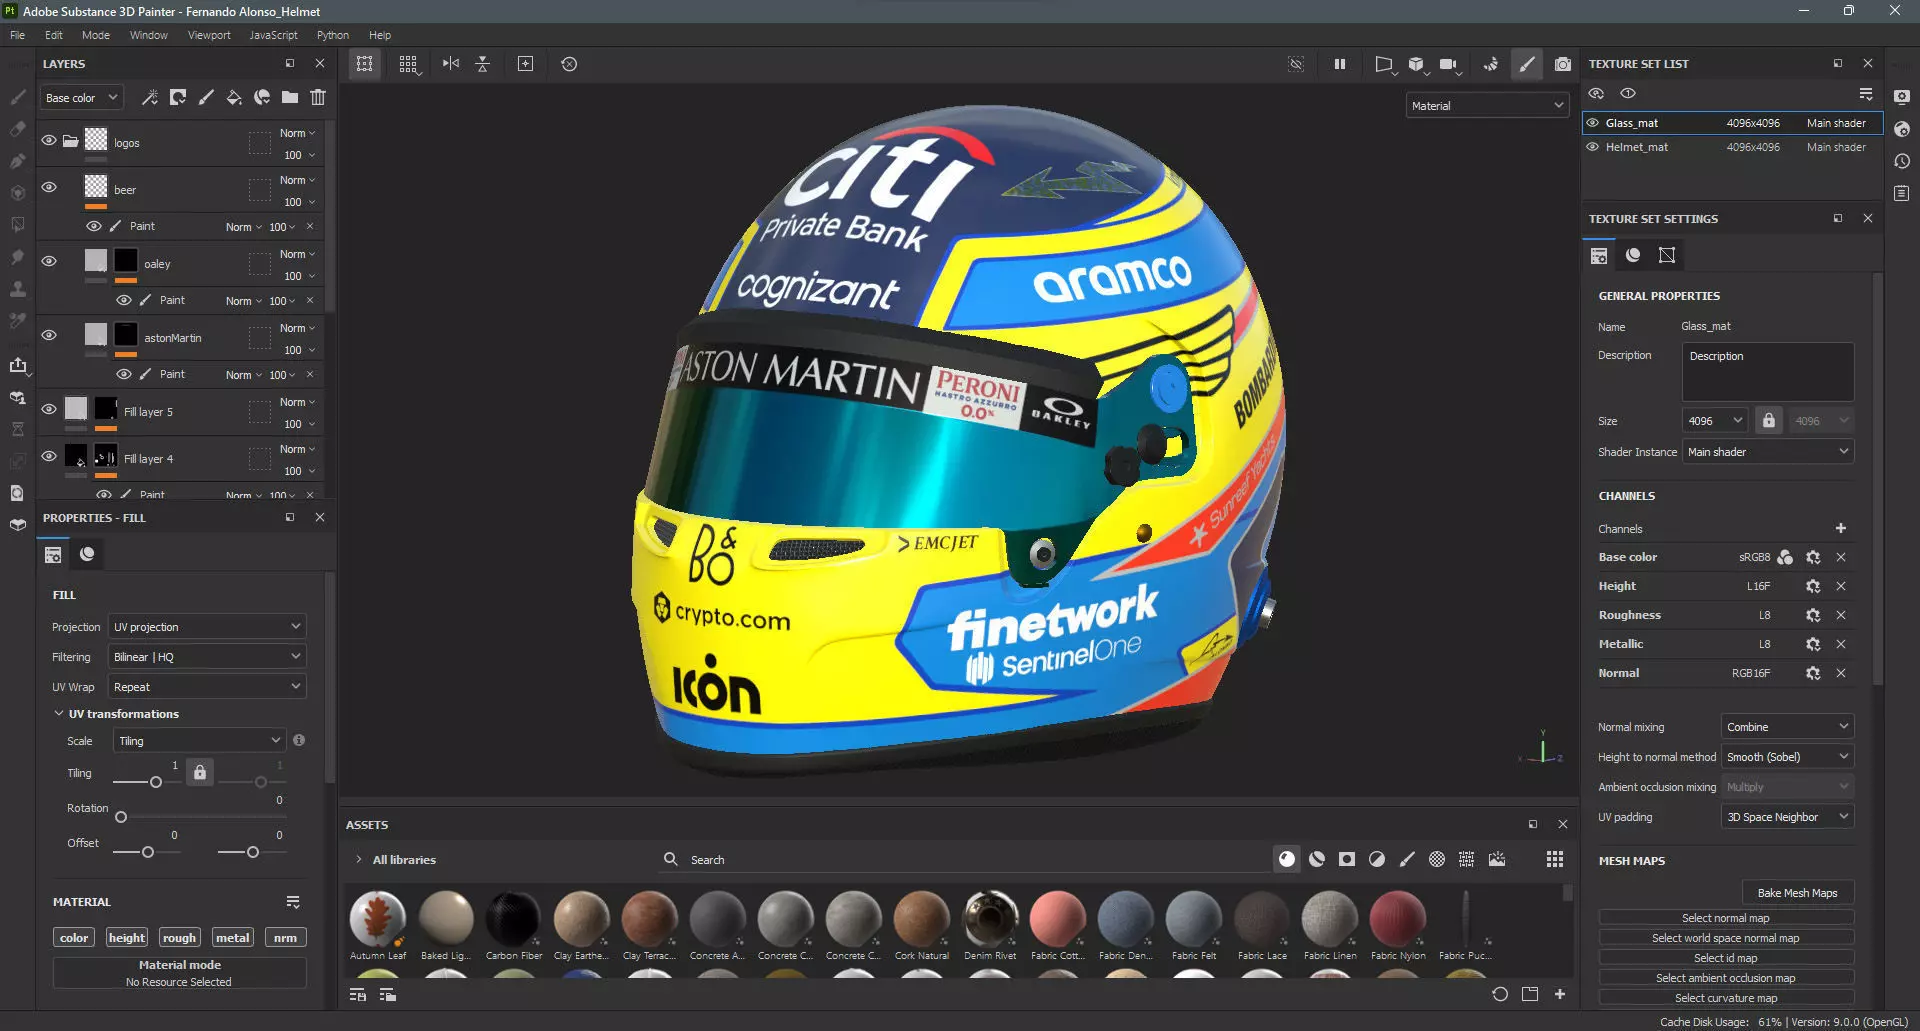1920x1031 pixels.
Task: Hide Fill layer 4
Action: (x=48, y=457)
